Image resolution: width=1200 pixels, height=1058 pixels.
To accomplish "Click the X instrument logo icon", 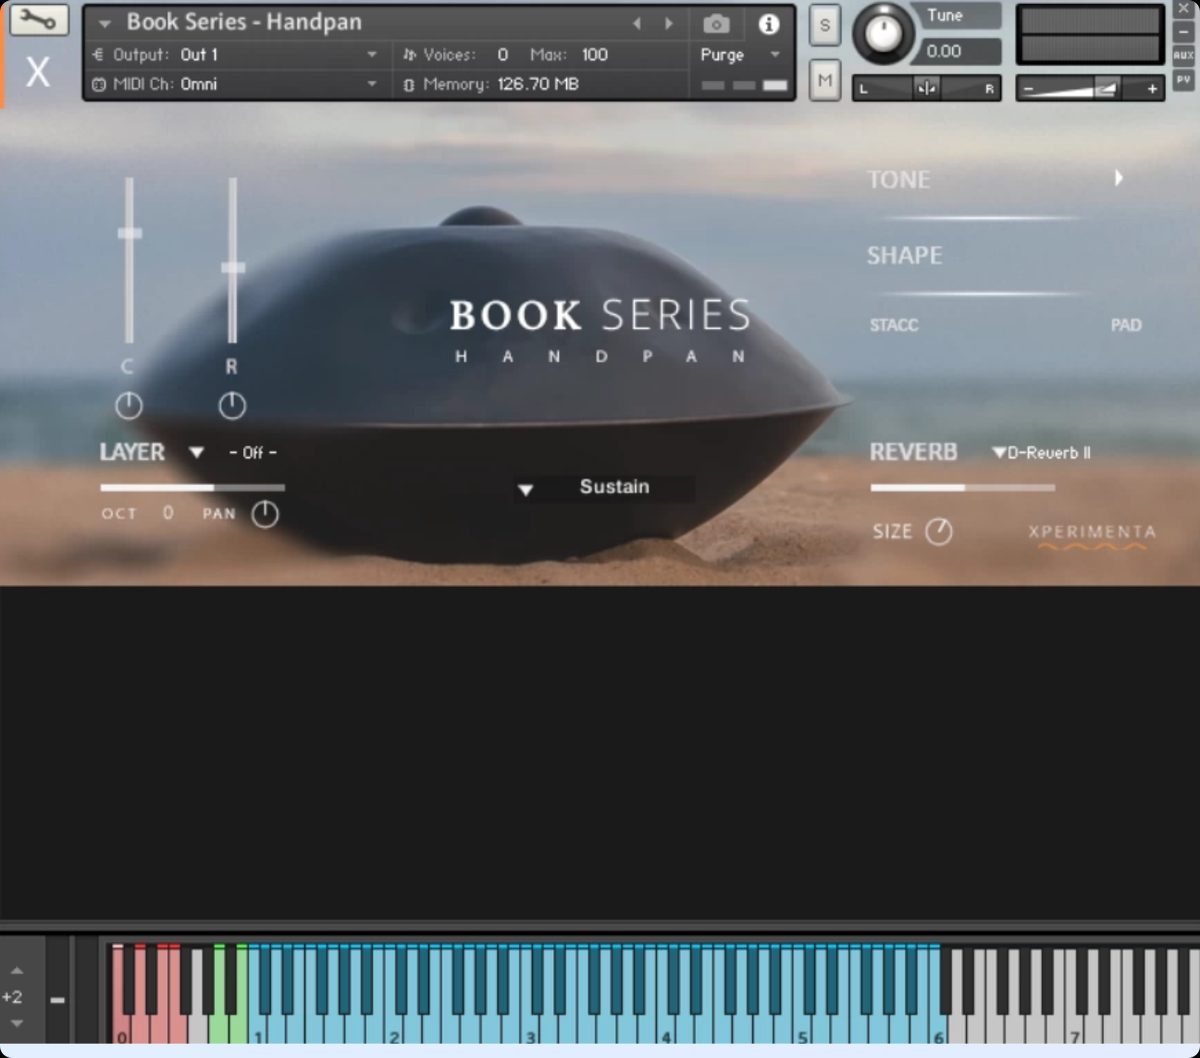I will pyautogui.click(x=37, y=72).
